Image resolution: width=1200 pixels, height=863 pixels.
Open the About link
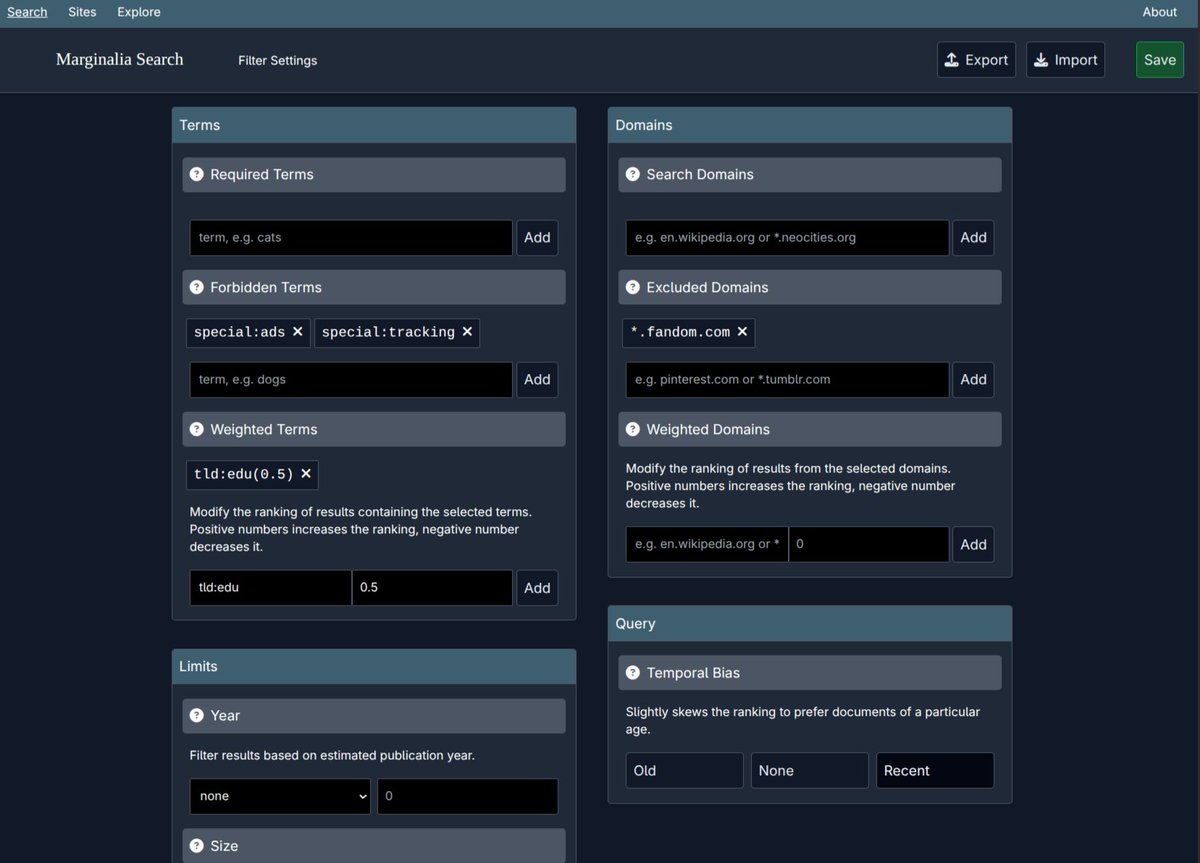pos(1160,12)
